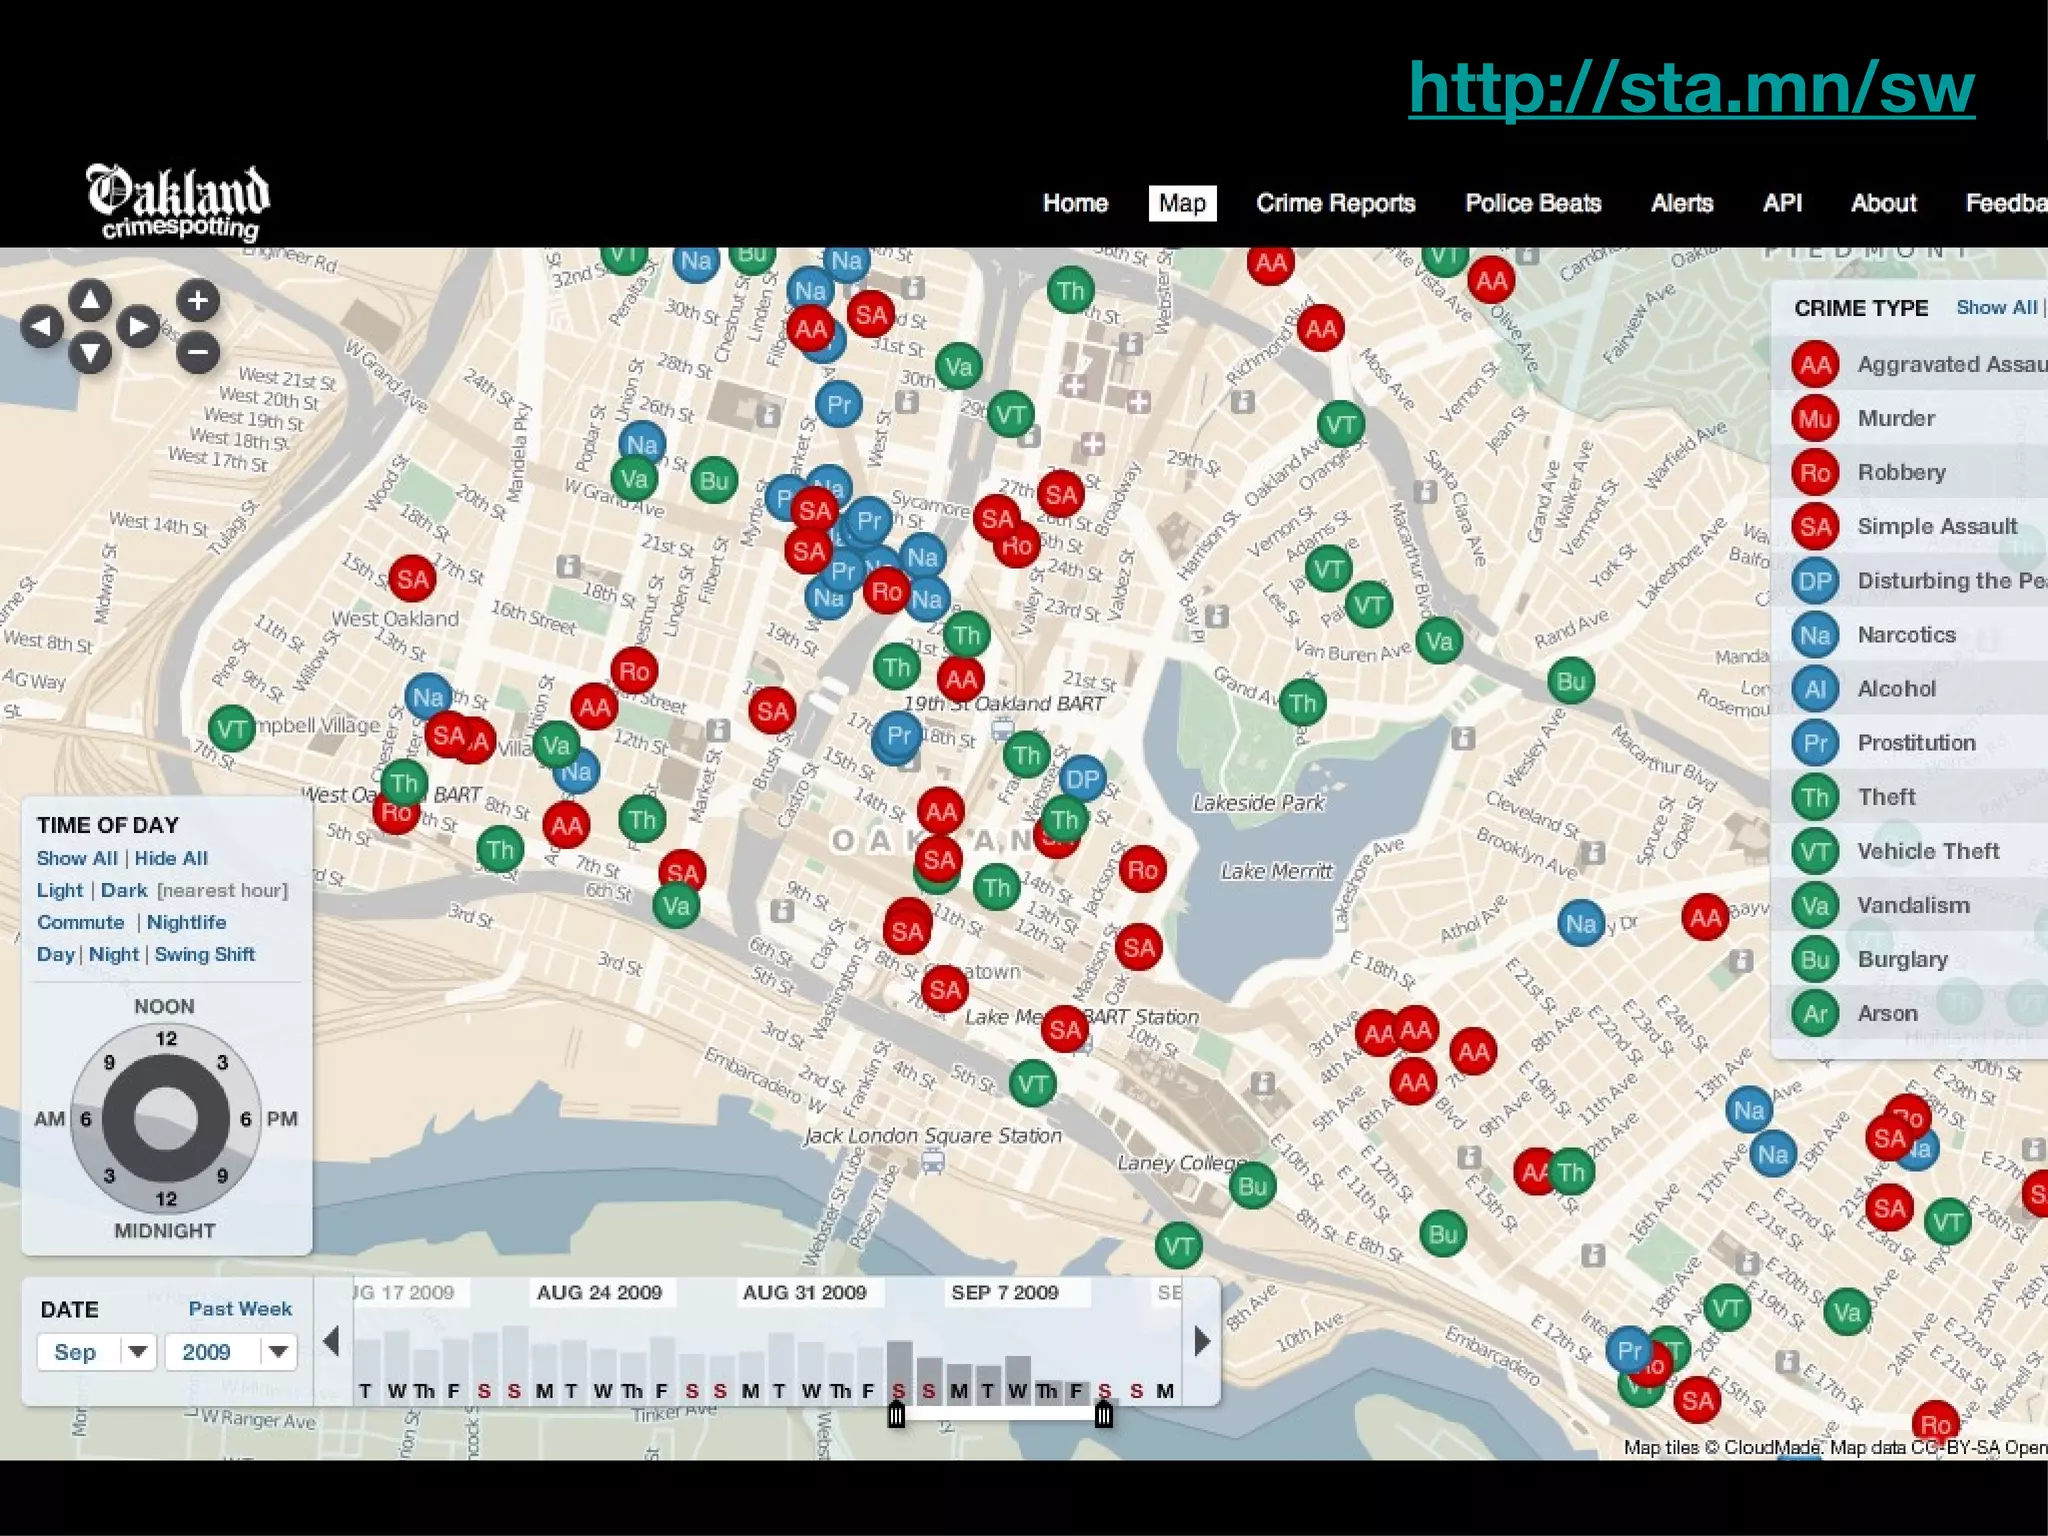This screenshot has width=2048, height=1536.
Task: Click the map zoom in plus button
Action: [198, 300]
